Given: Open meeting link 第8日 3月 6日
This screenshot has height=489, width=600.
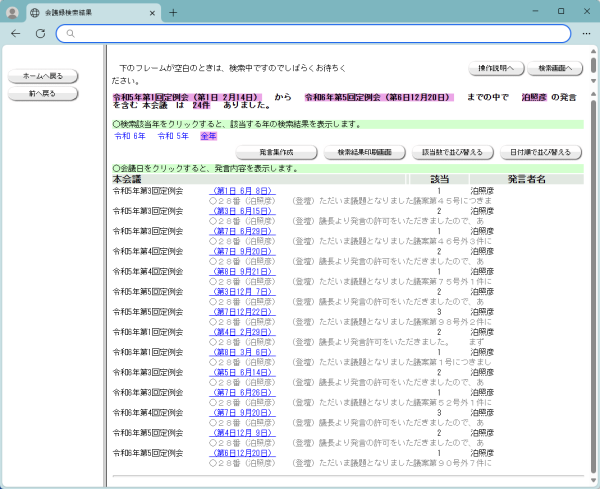Looking at the screenshot, I should [242, 352].
